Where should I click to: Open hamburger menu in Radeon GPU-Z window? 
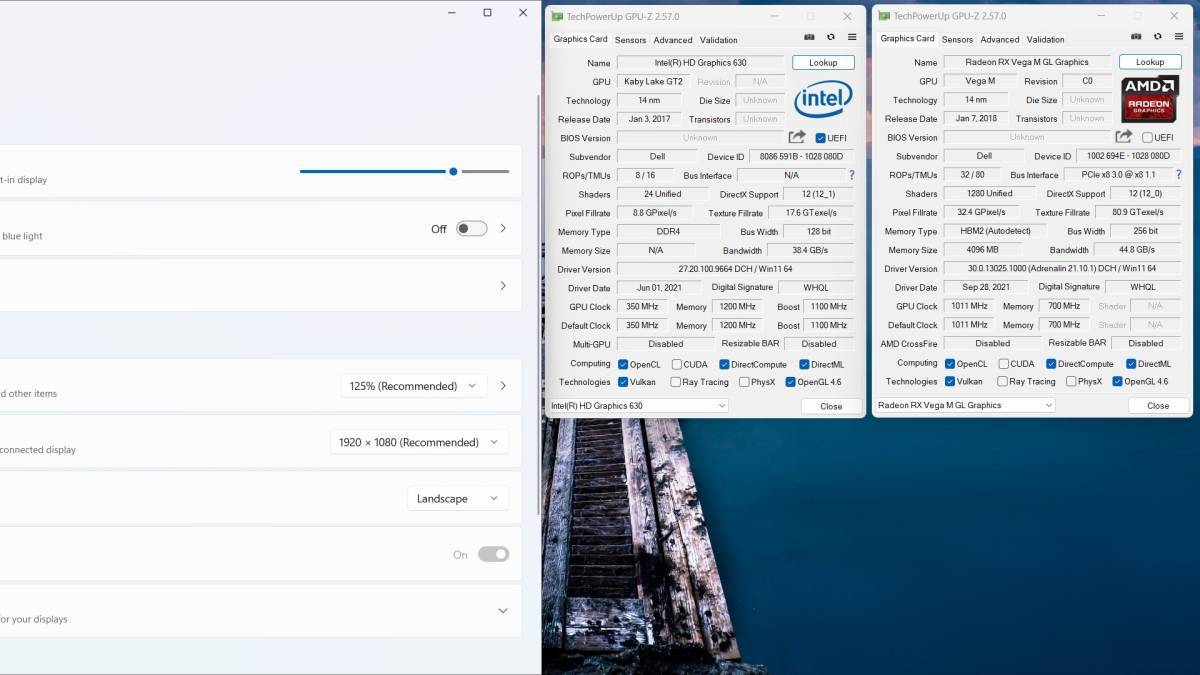1179,37
